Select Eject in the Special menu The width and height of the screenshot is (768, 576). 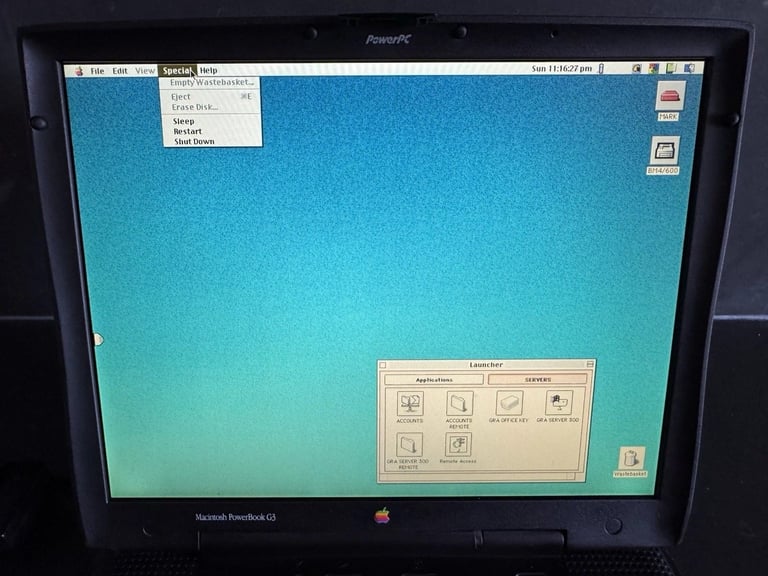pyautogui.click(x=211, y=96)
